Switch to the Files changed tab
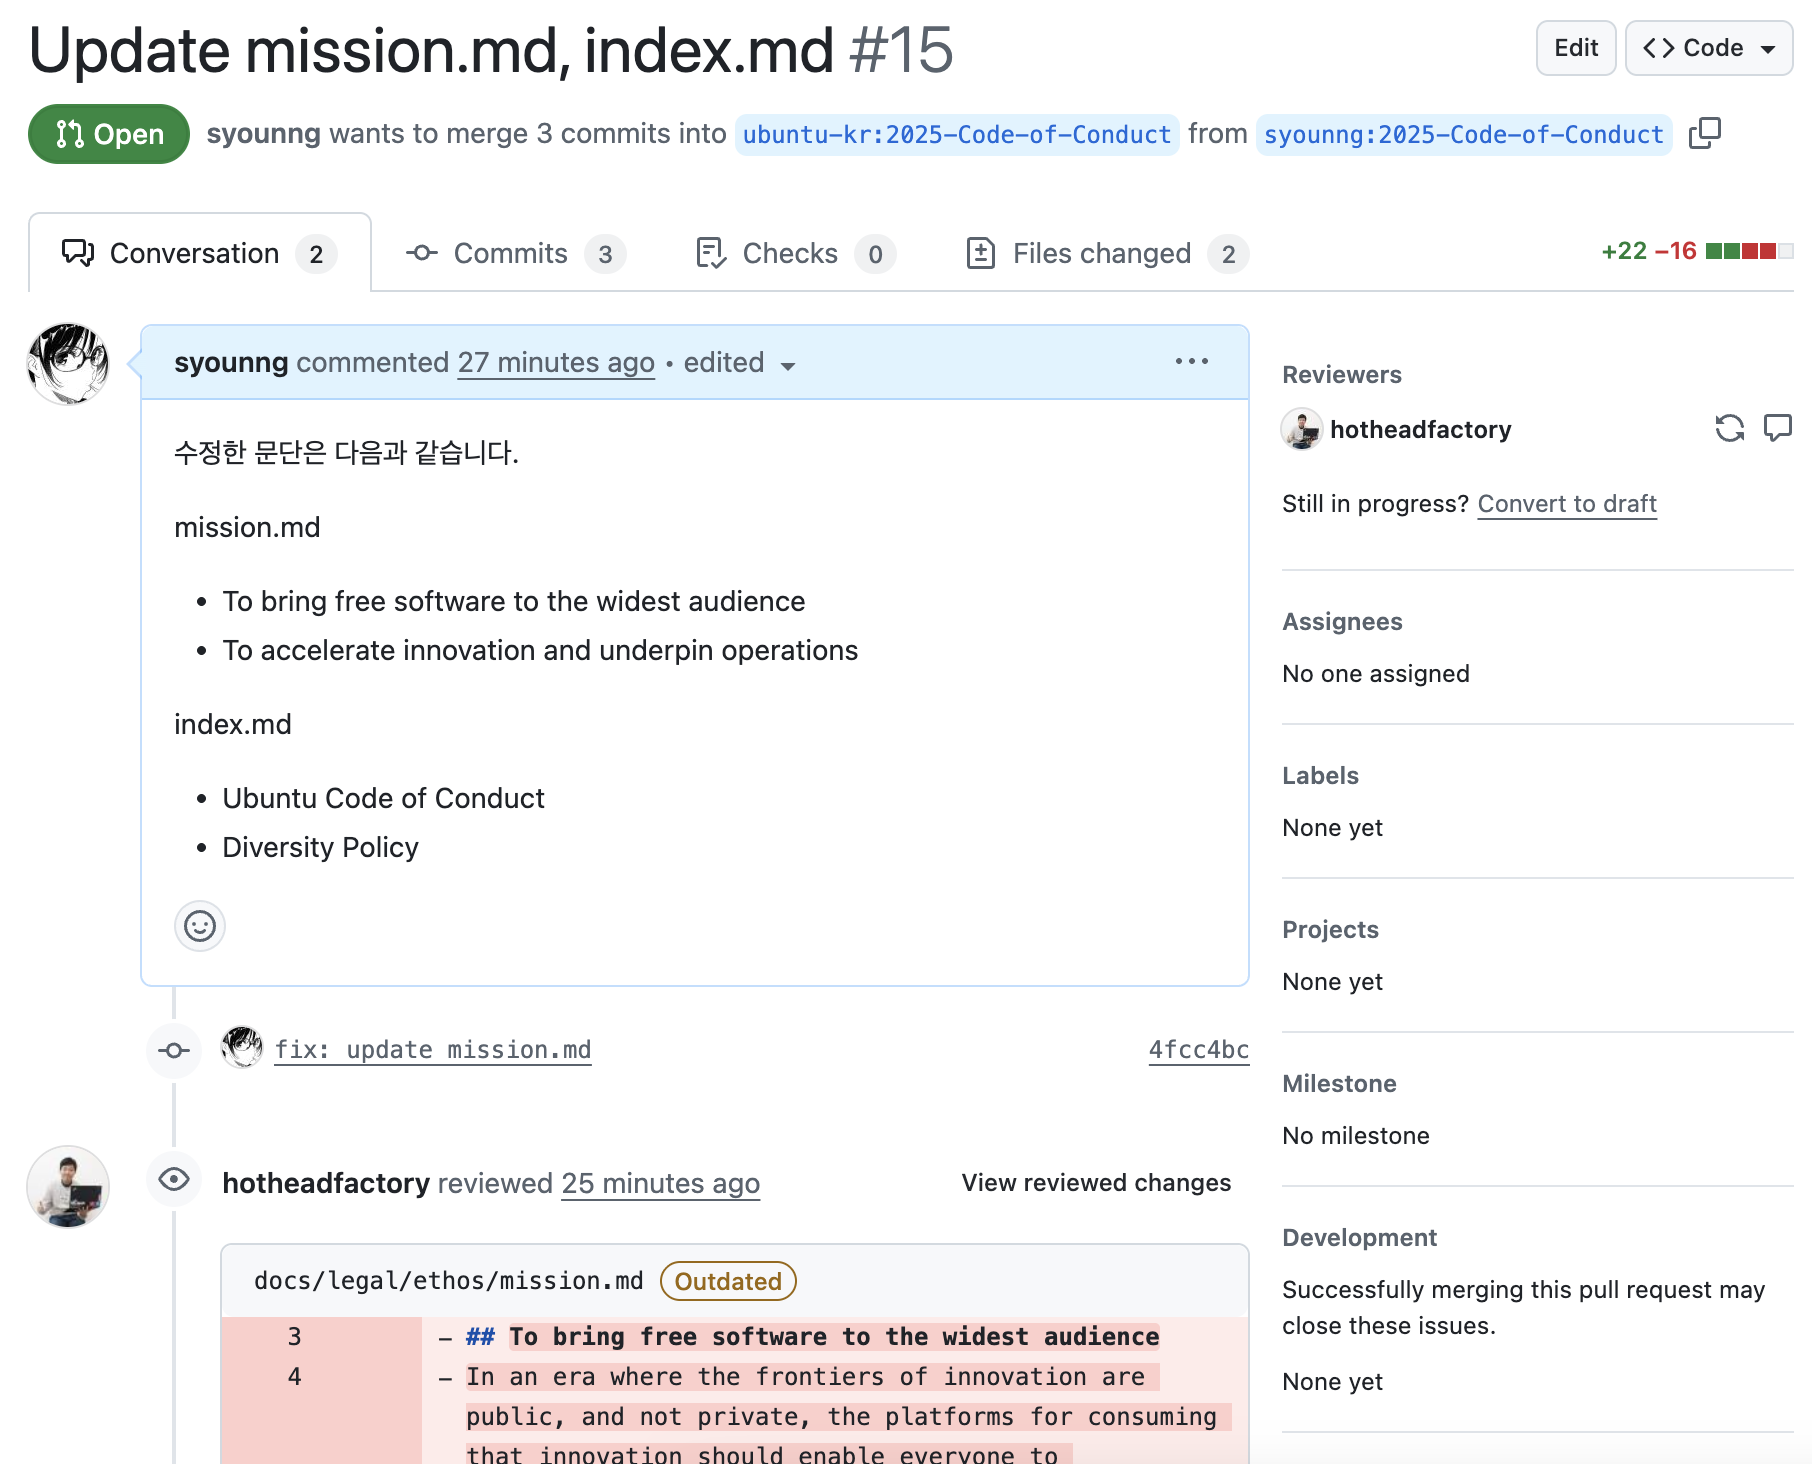This screenshot has width=1812, height=1464. [x=1107, y=254]
